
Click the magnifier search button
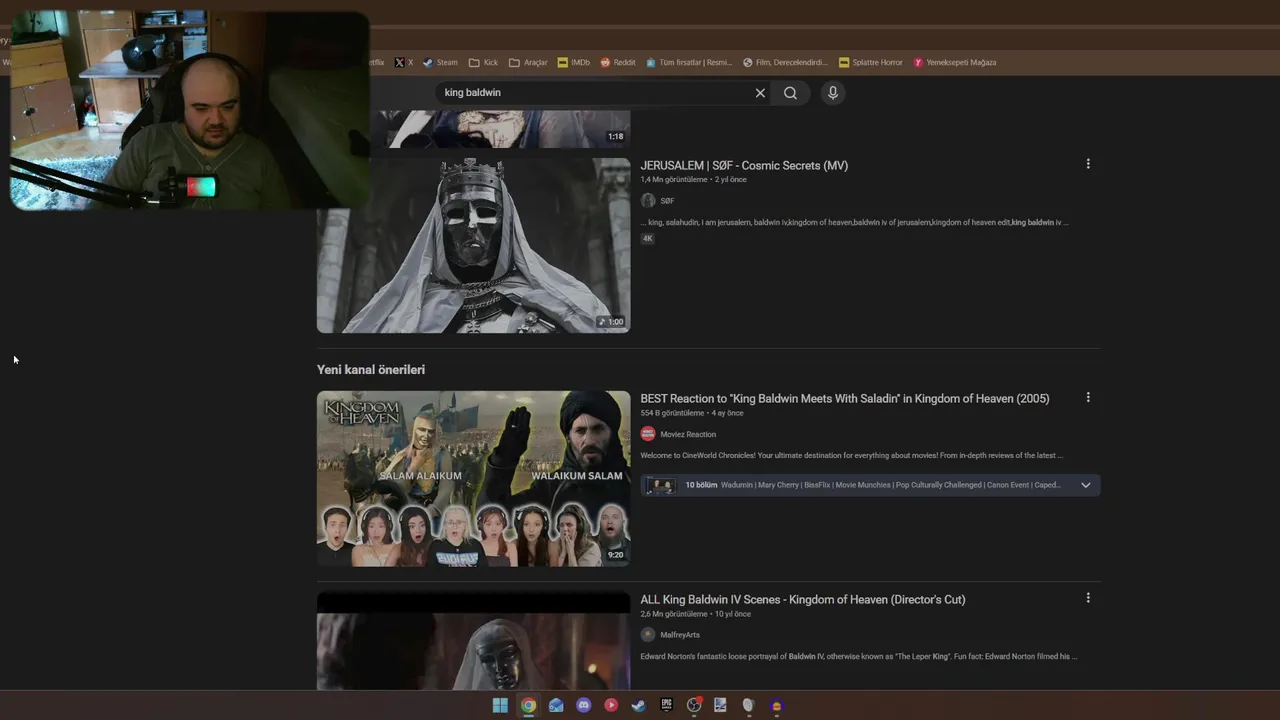pos(790,93)
